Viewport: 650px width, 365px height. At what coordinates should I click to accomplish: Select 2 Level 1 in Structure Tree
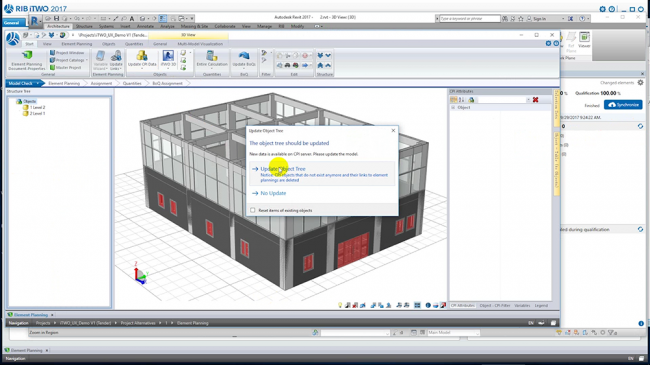click(37, 113)
